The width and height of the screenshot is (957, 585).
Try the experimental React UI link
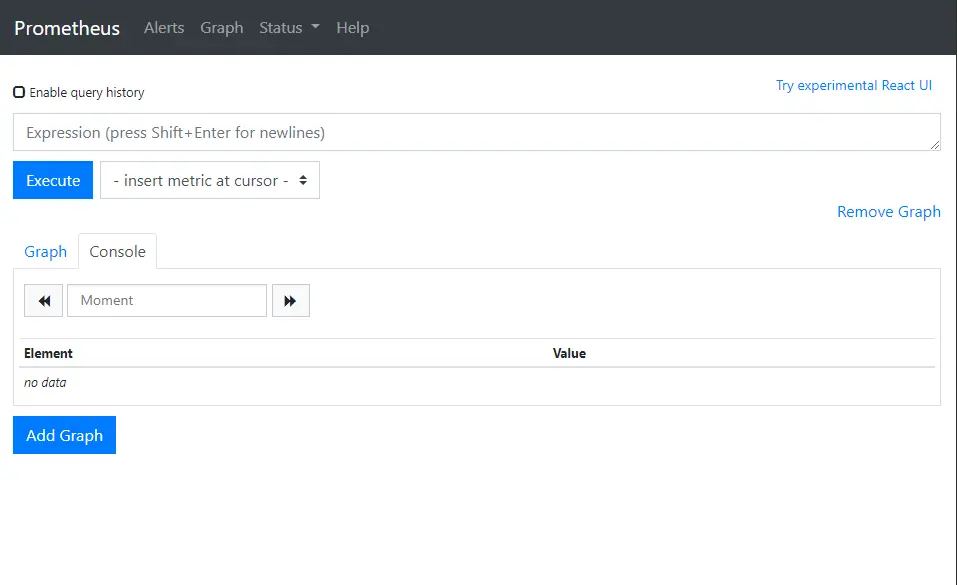coord(853,86)
